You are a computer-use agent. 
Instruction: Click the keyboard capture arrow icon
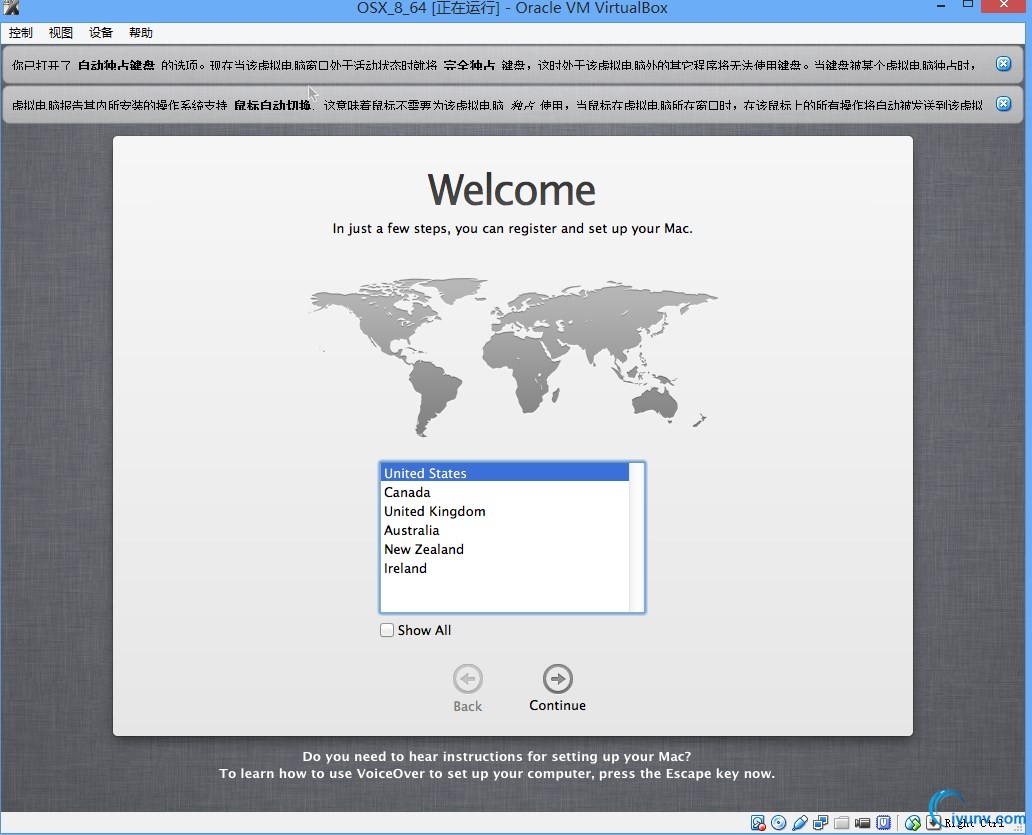pyautogui.click(x=933, y=822)
